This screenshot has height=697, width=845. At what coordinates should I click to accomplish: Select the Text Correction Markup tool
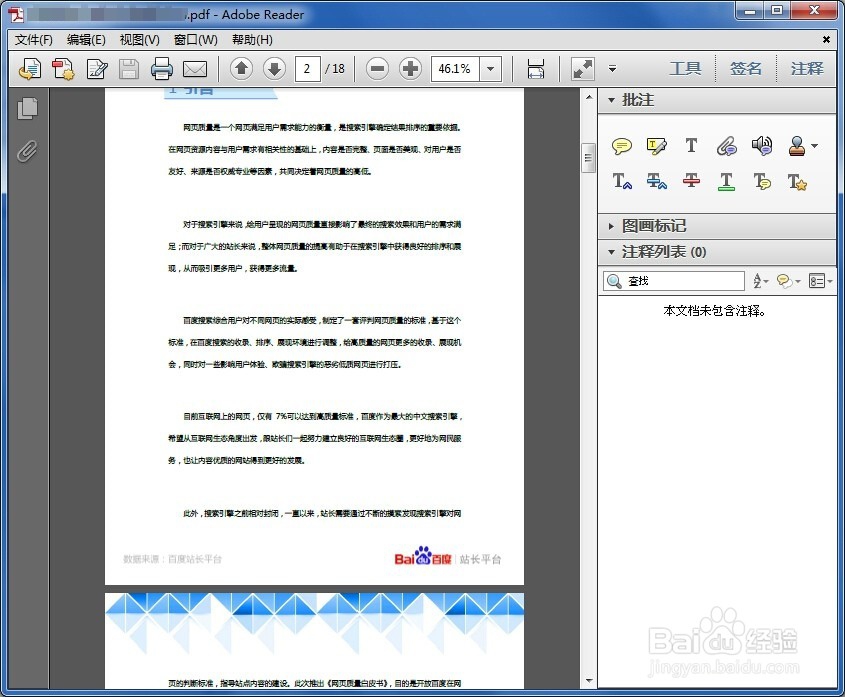(x=797, y=182)
